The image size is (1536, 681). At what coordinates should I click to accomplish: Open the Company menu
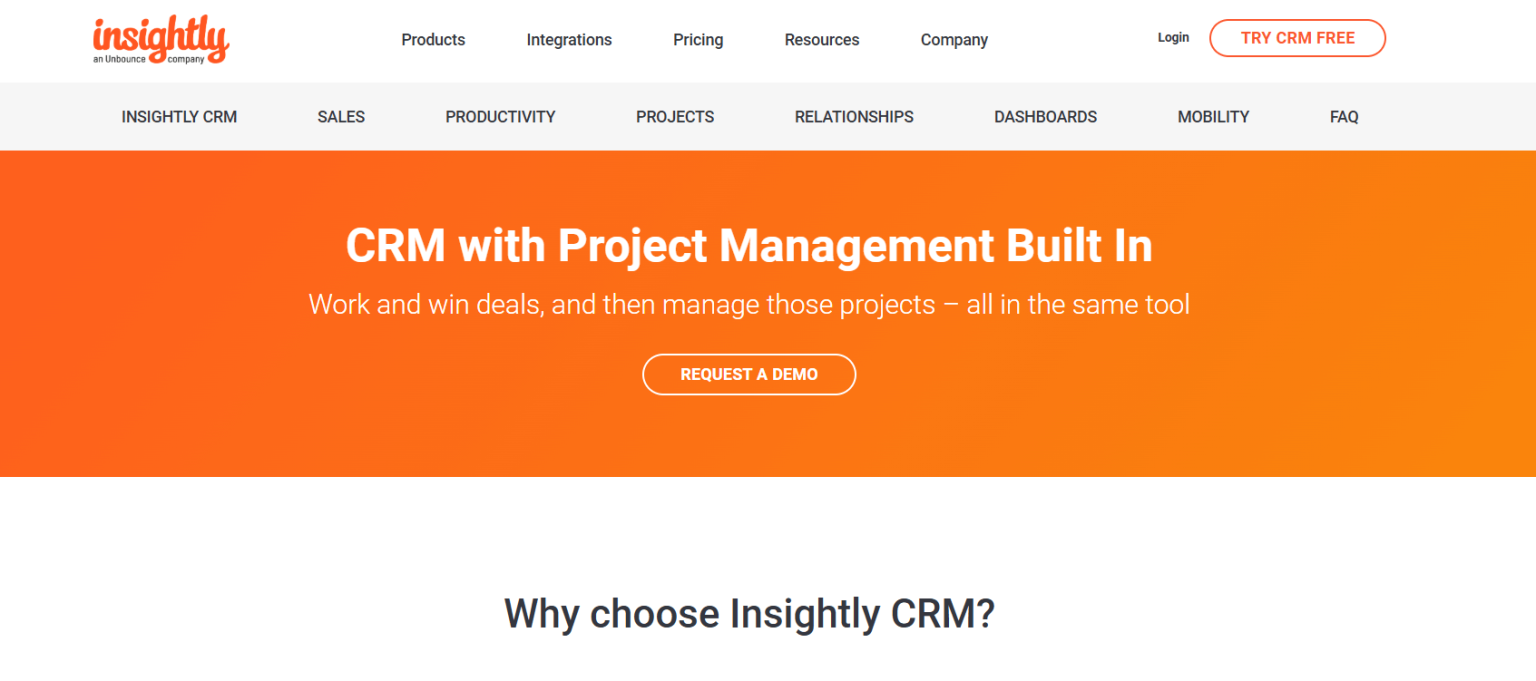[x=953, y=40]
